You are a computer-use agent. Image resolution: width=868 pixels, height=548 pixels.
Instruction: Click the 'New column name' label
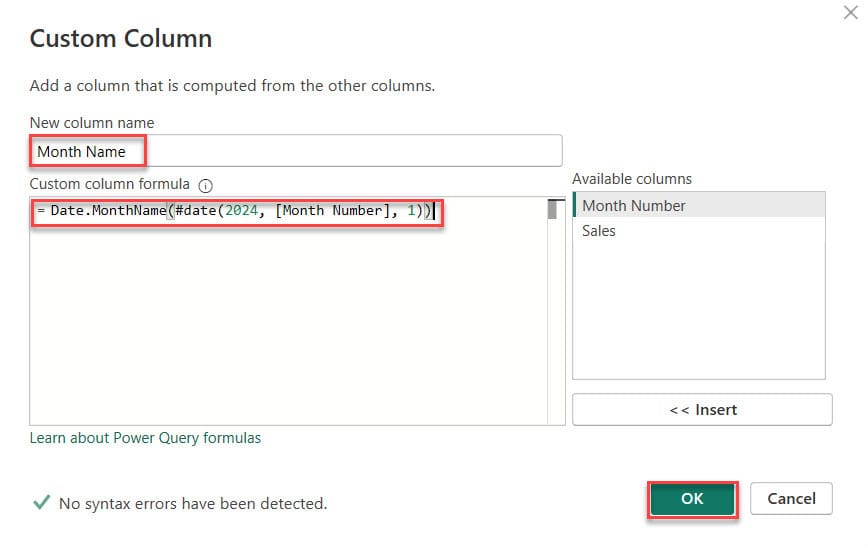click(x=92, y=123)
